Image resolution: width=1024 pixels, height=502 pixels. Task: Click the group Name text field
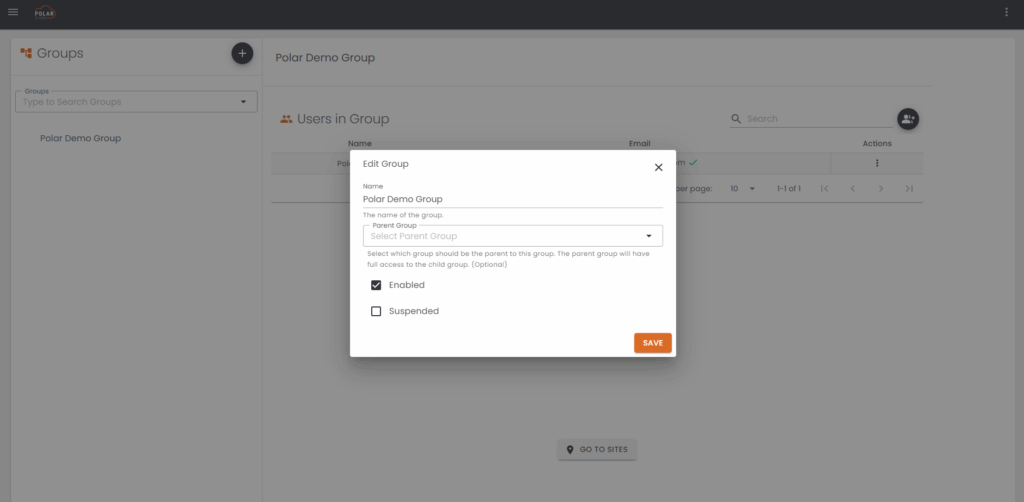tap(512, 199)
